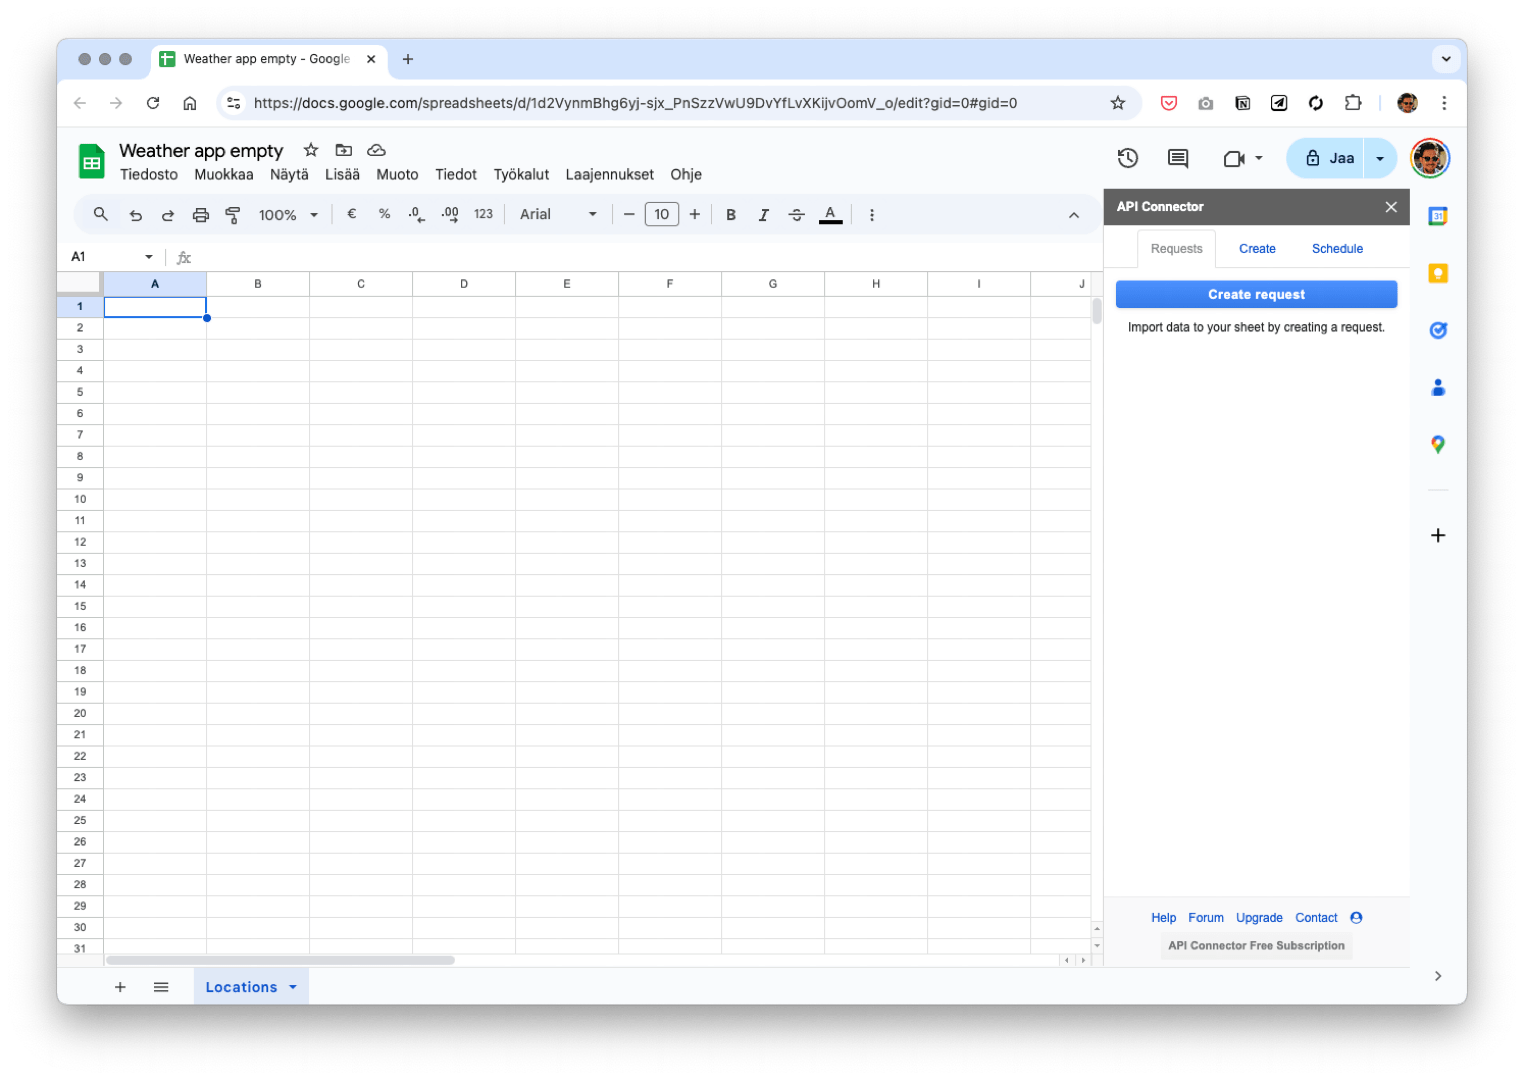The width and height of the screenshot is (1524, 1080).
Task: Toggle bold formatting
Action: click(x=731, y=215)
